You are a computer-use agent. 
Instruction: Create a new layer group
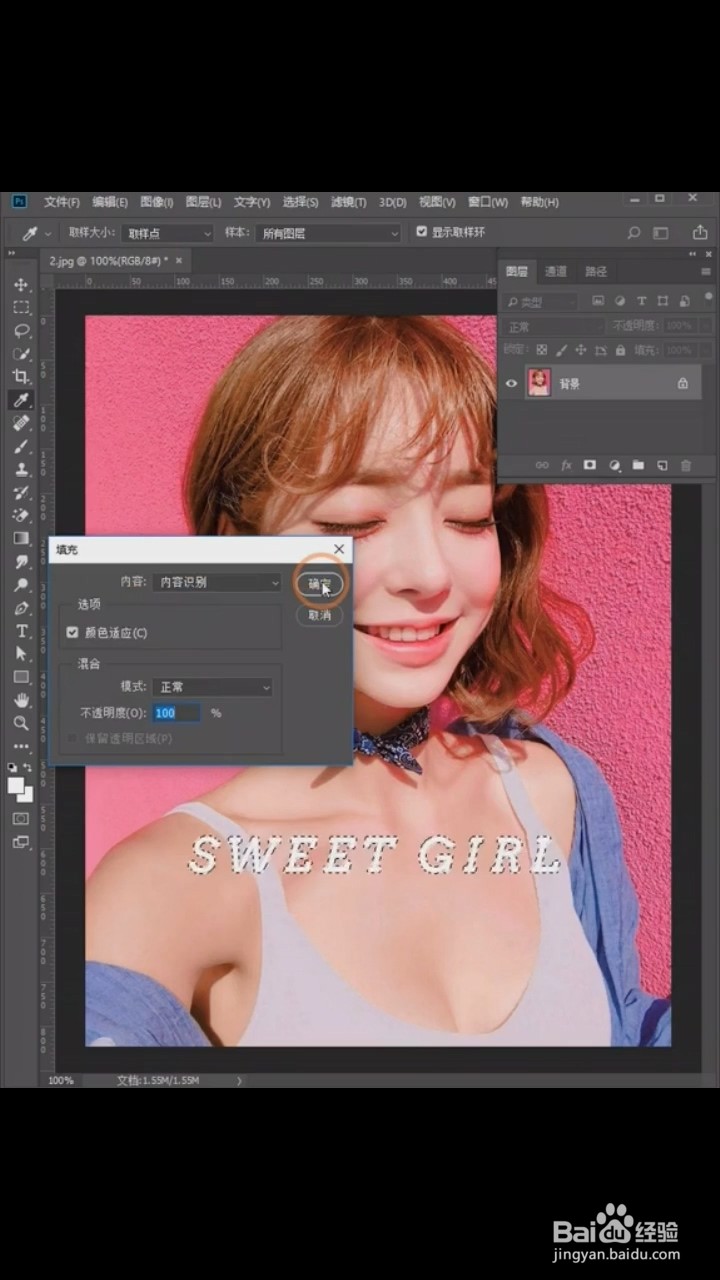pos(637,465)
